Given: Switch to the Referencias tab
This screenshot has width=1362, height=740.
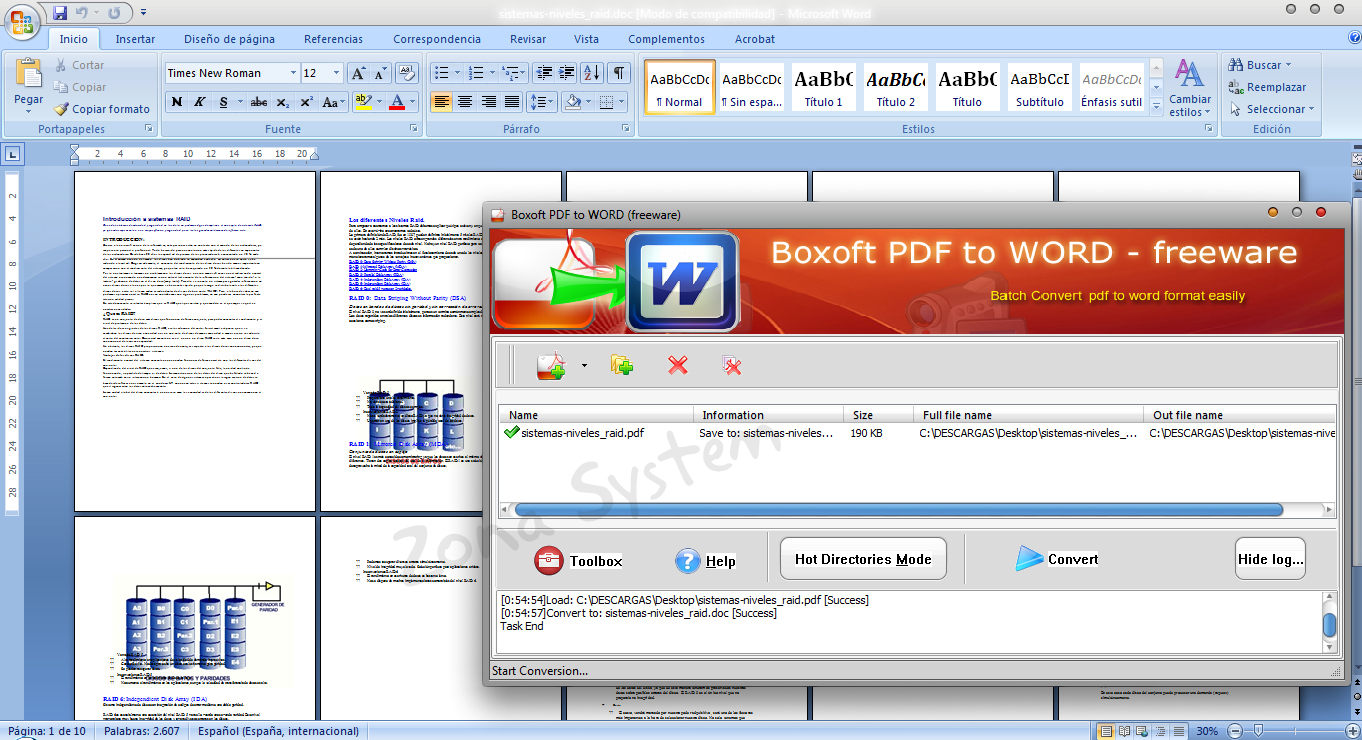Looking at the screenshot, I should pyautogui.click(x=334, y=39).
